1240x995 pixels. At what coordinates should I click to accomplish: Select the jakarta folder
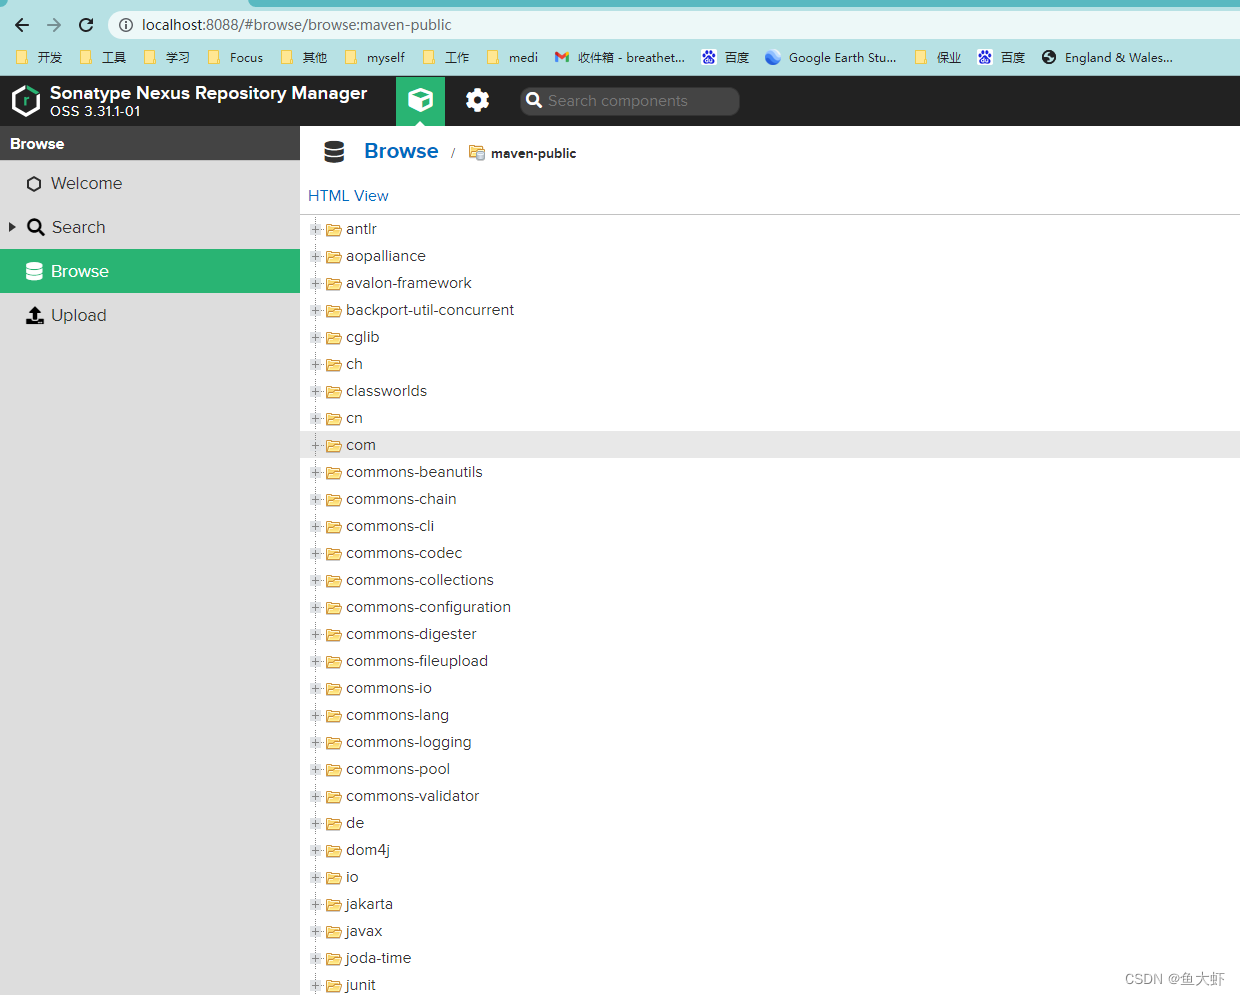[x=369, y=904]
